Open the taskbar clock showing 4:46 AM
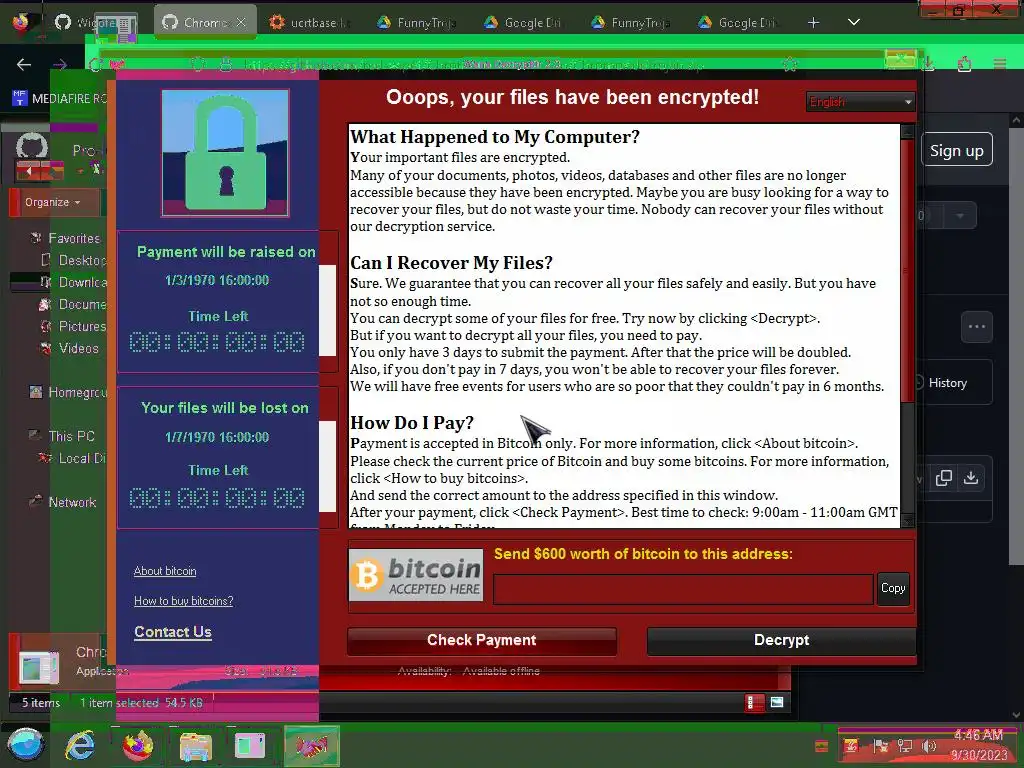 [978, 745]
